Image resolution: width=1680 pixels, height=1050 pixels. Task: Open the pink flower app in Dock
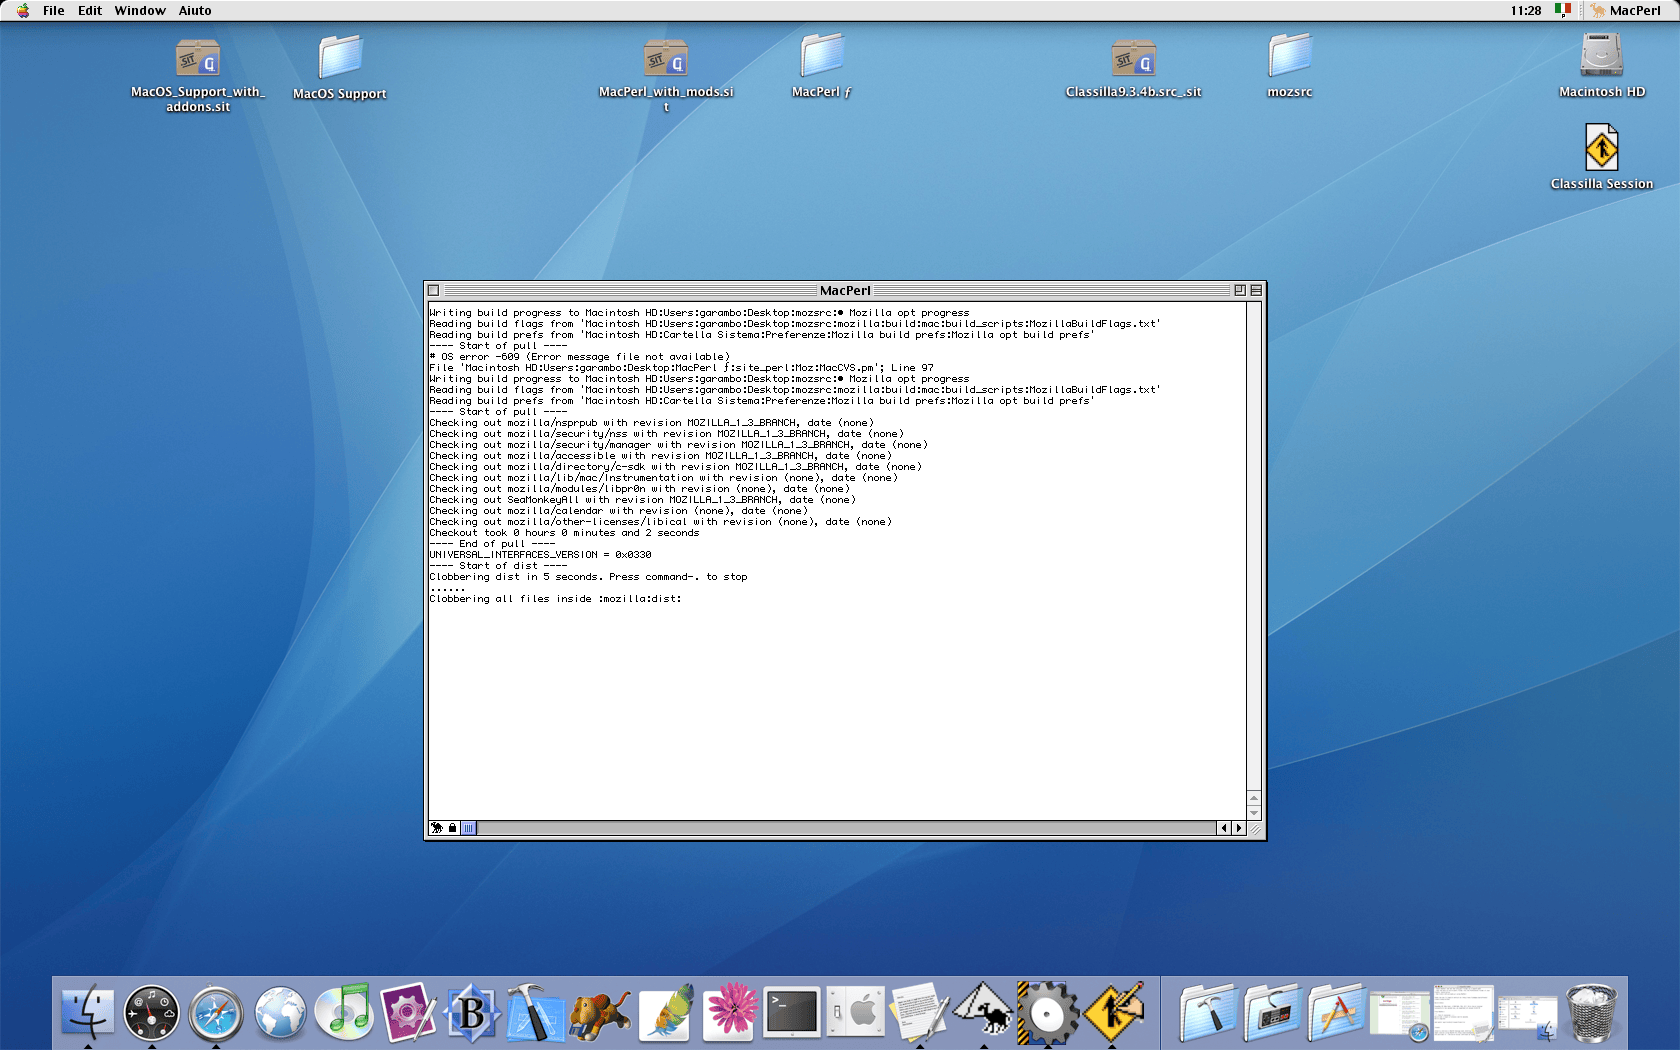[728, 1012]
